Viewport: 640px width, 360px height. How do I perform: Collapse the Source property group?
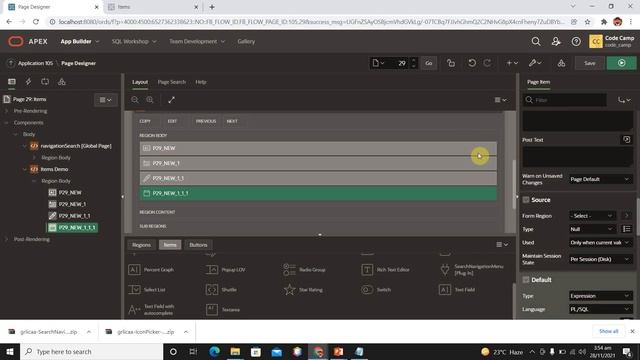pyautogui.click(x=526, y=200)
